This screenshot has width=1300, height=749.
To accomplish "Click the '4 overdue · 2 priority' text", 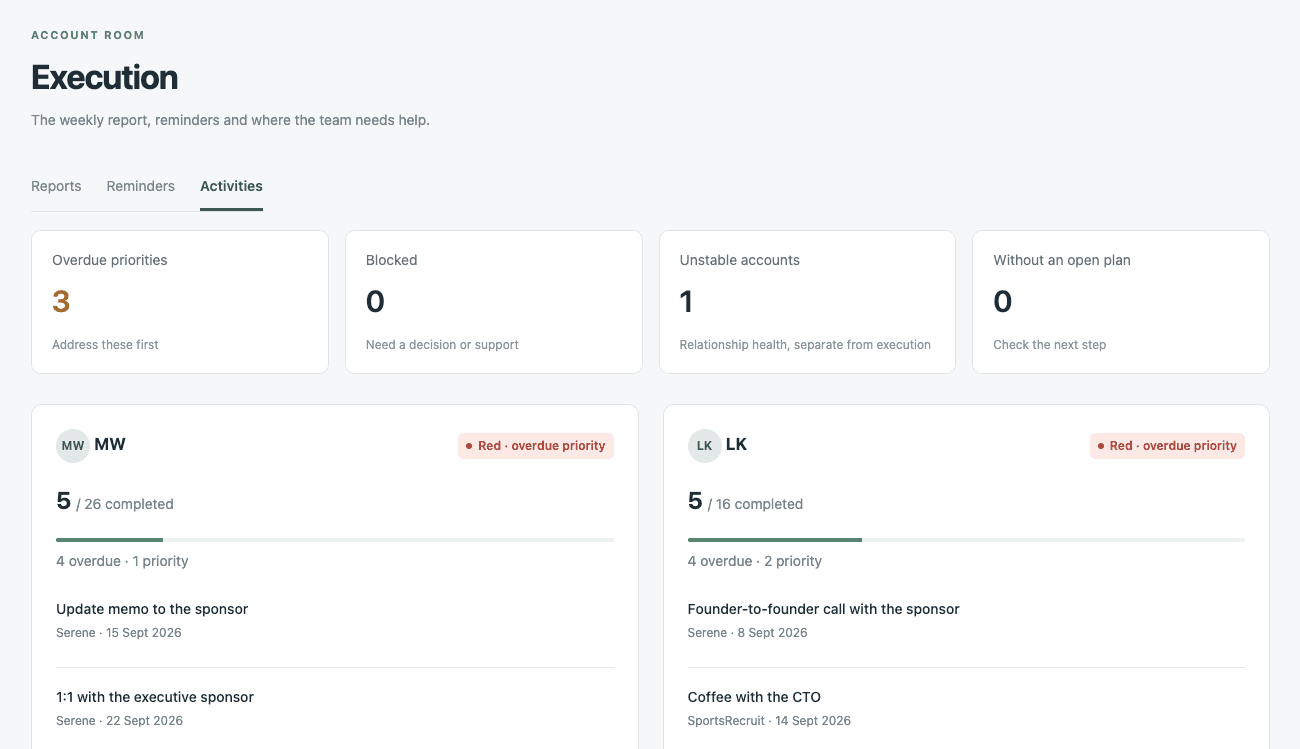I will coord(755,561).
